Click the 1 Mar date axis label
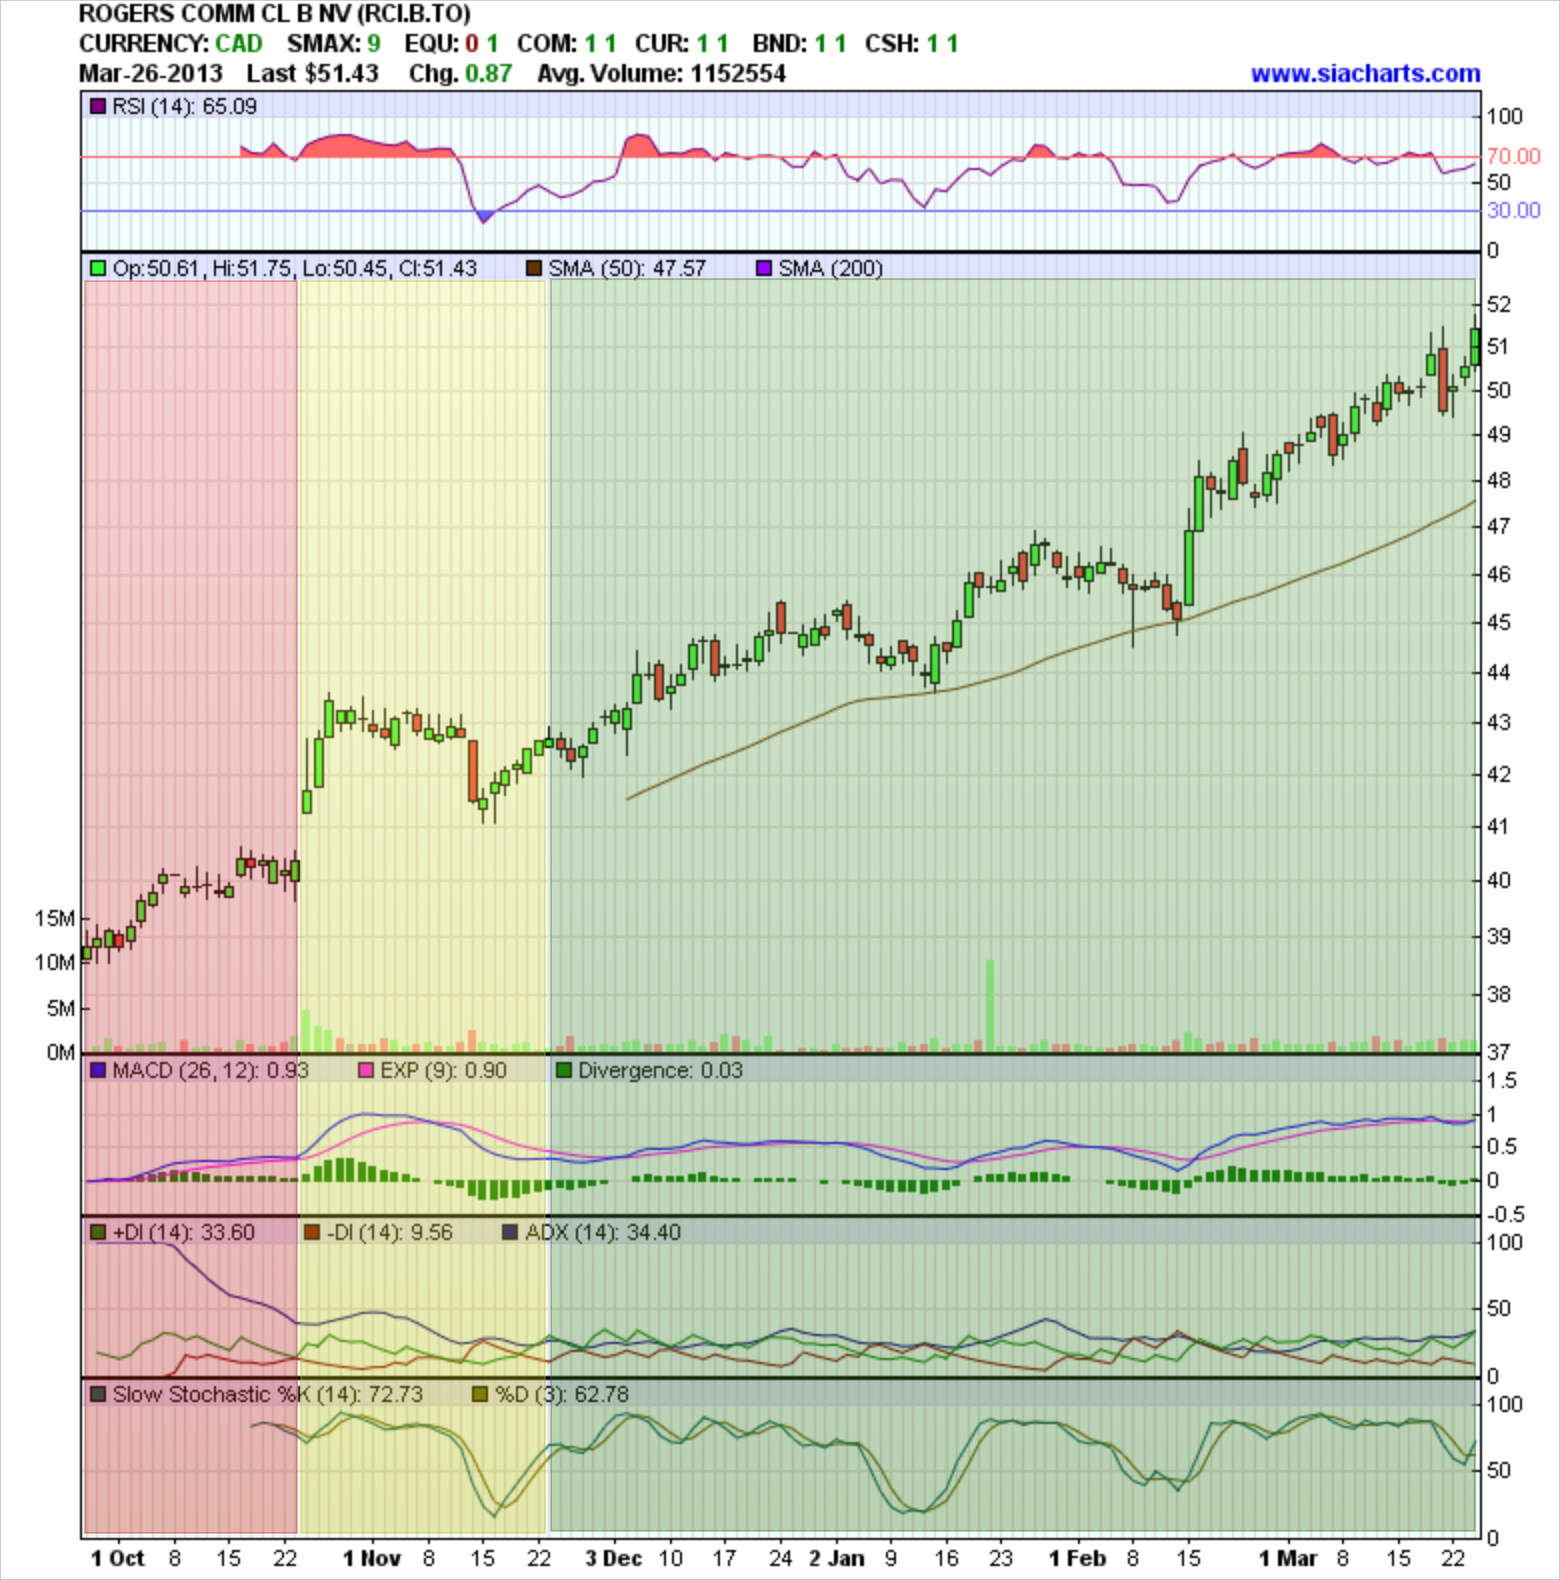 tap(1288, 1558)
